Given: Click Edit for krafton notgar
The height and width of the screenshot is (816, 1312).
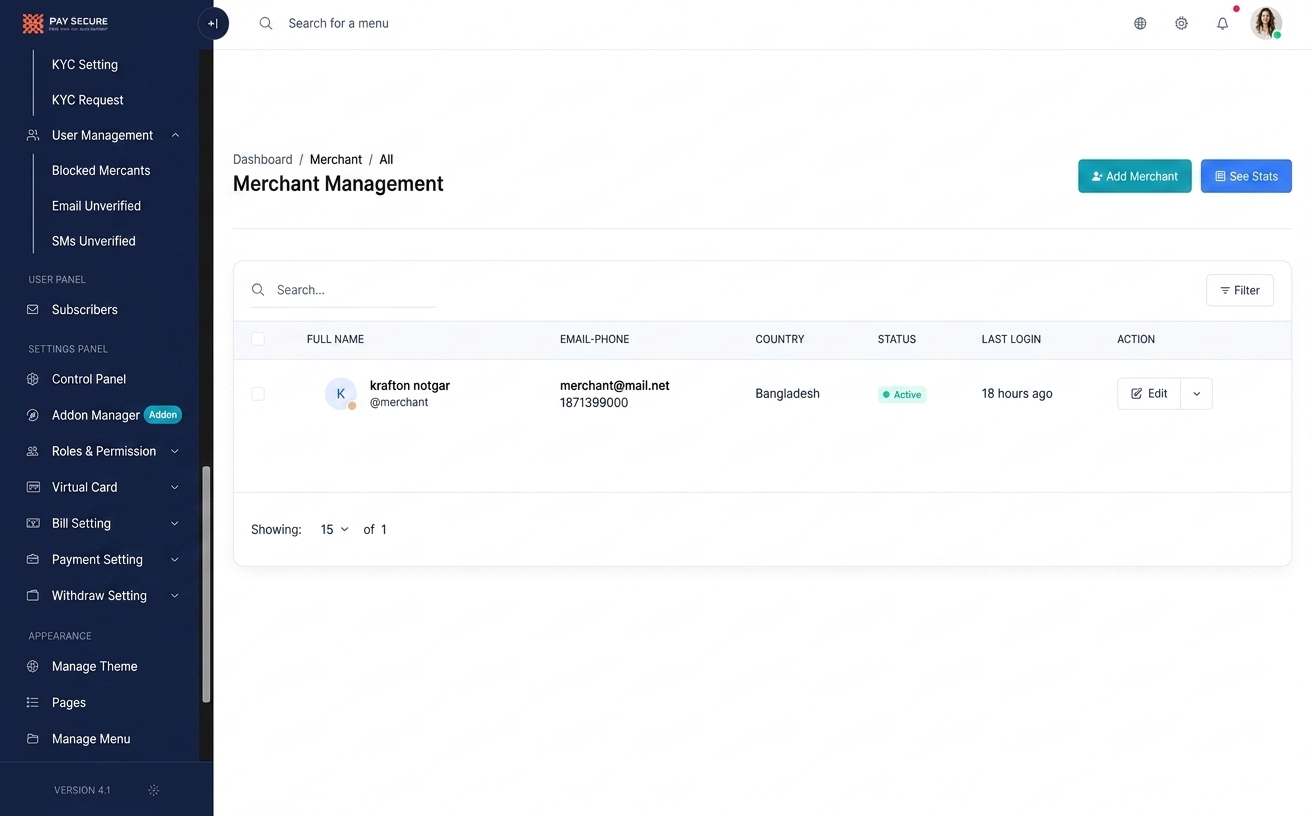Looking at the screenshot, I should pos(1149,394).
